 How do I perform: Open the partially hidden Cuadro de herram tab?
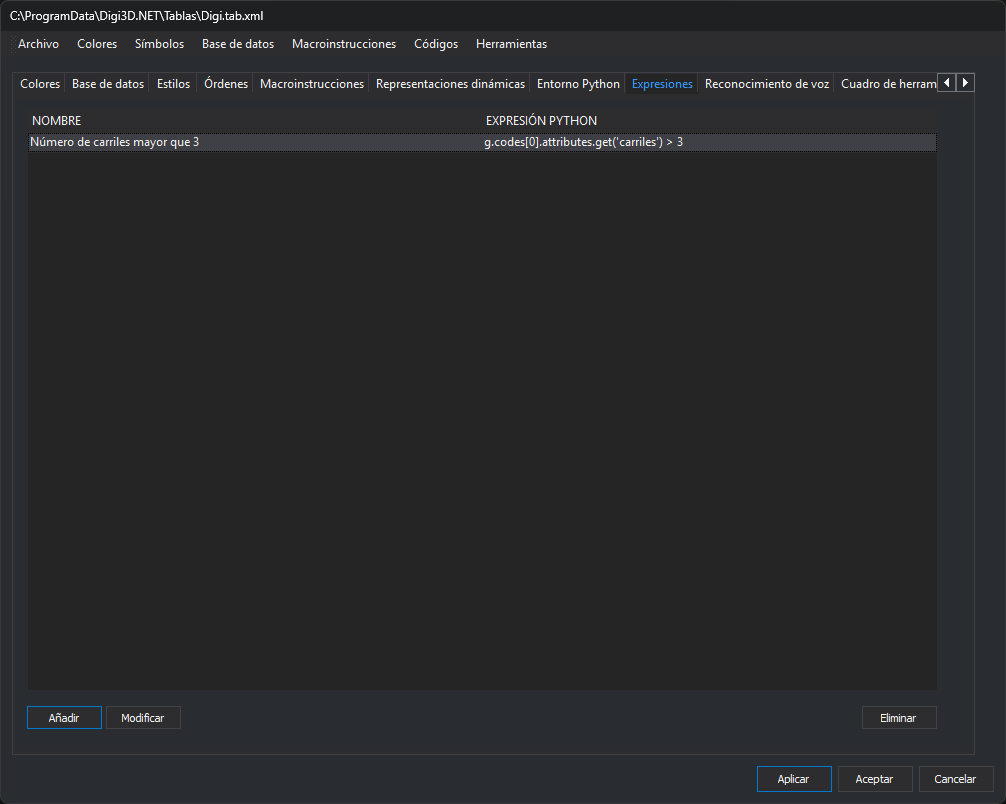888,83
